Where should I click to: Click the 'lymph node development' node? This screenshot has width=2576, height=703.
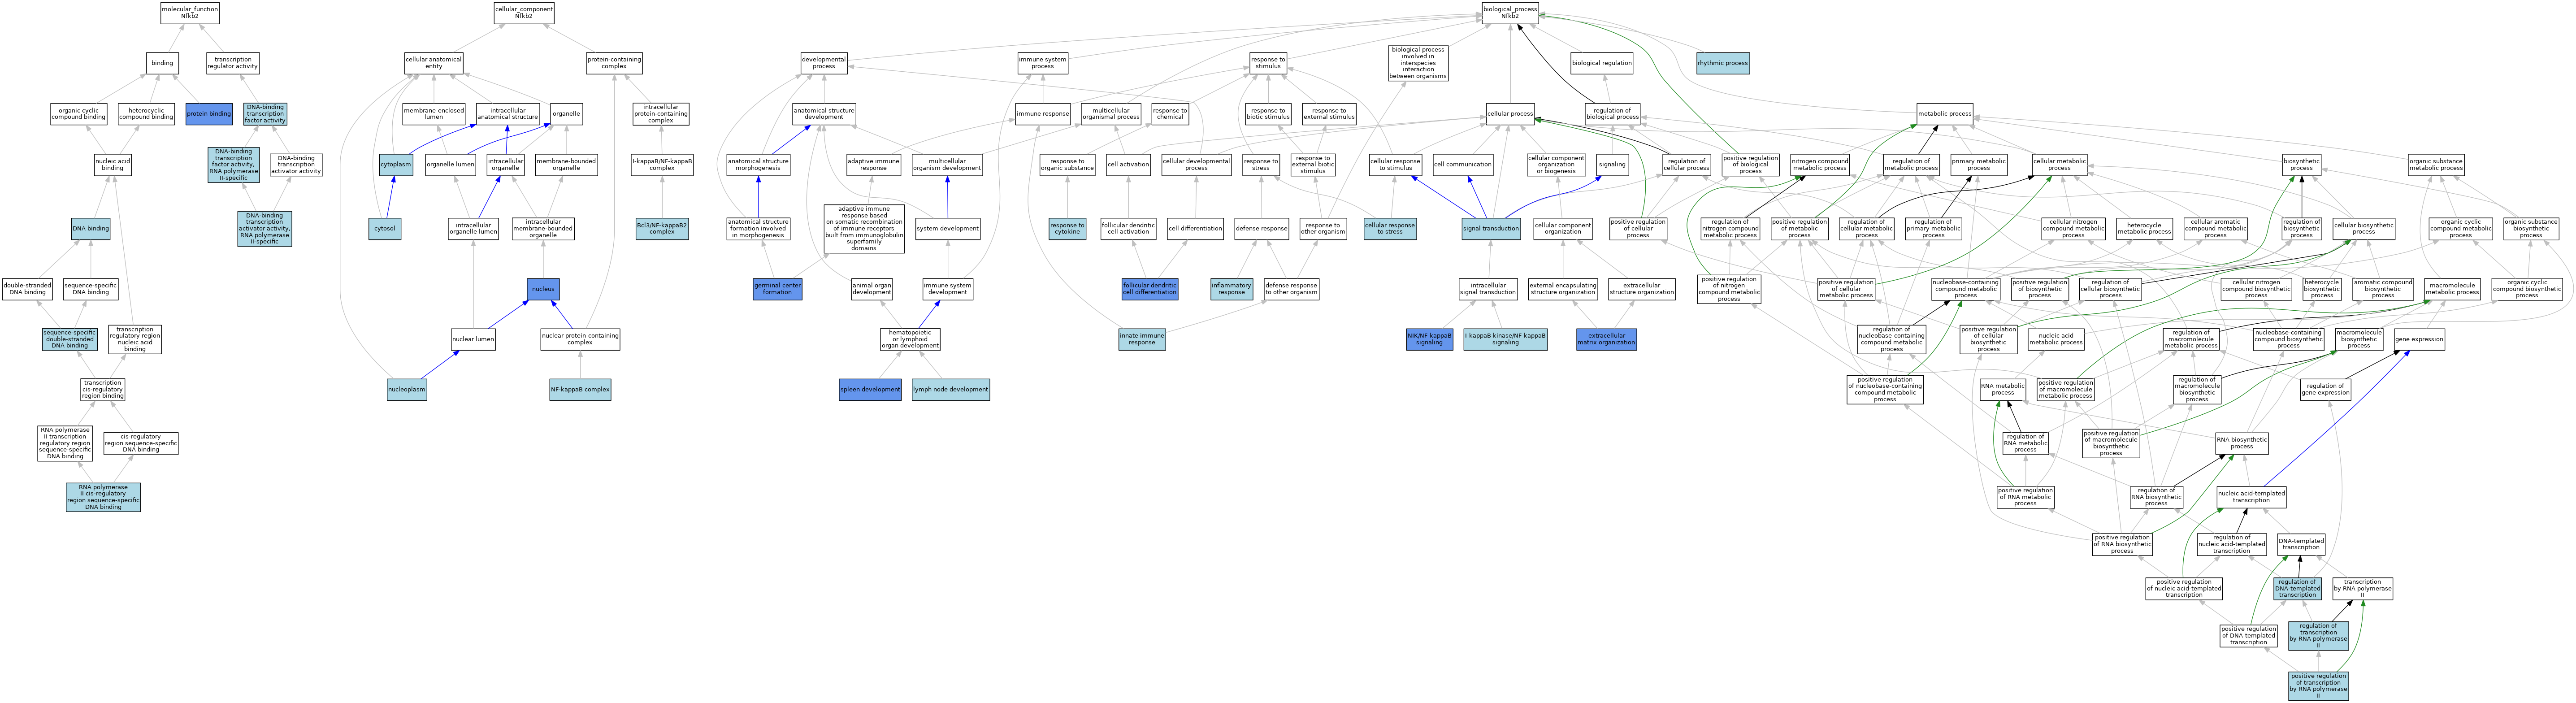(x=950, y=389)
